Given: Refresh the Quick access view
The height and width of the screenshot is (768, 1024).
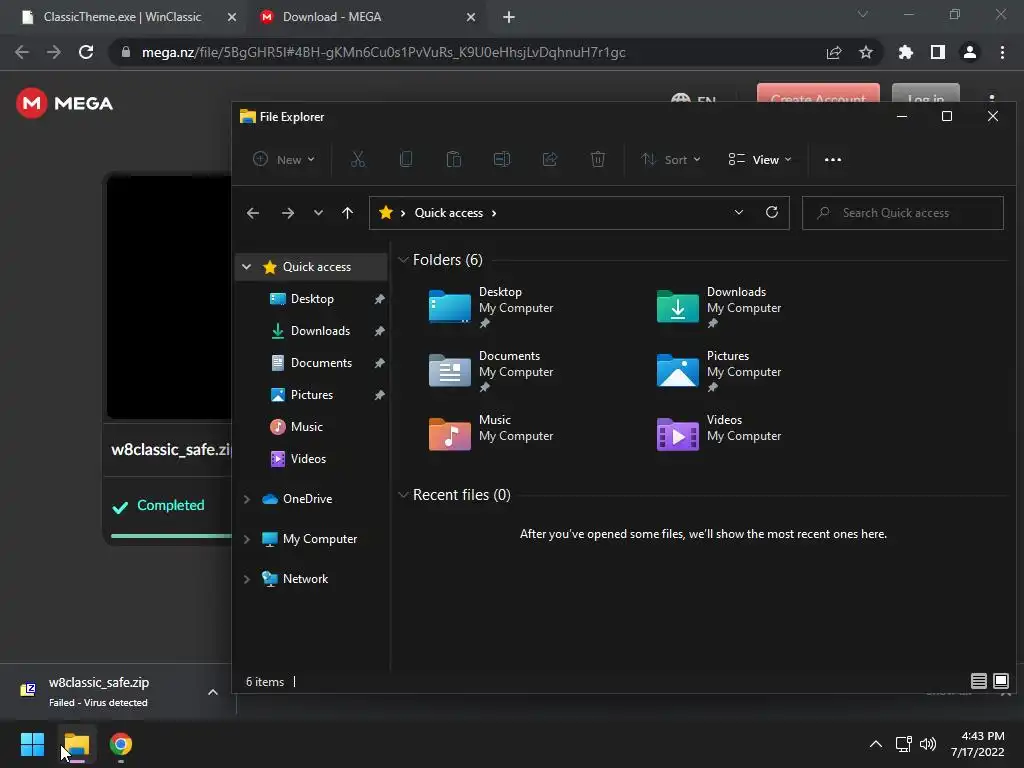Looking at the screenshot, I should click(772, 212).
